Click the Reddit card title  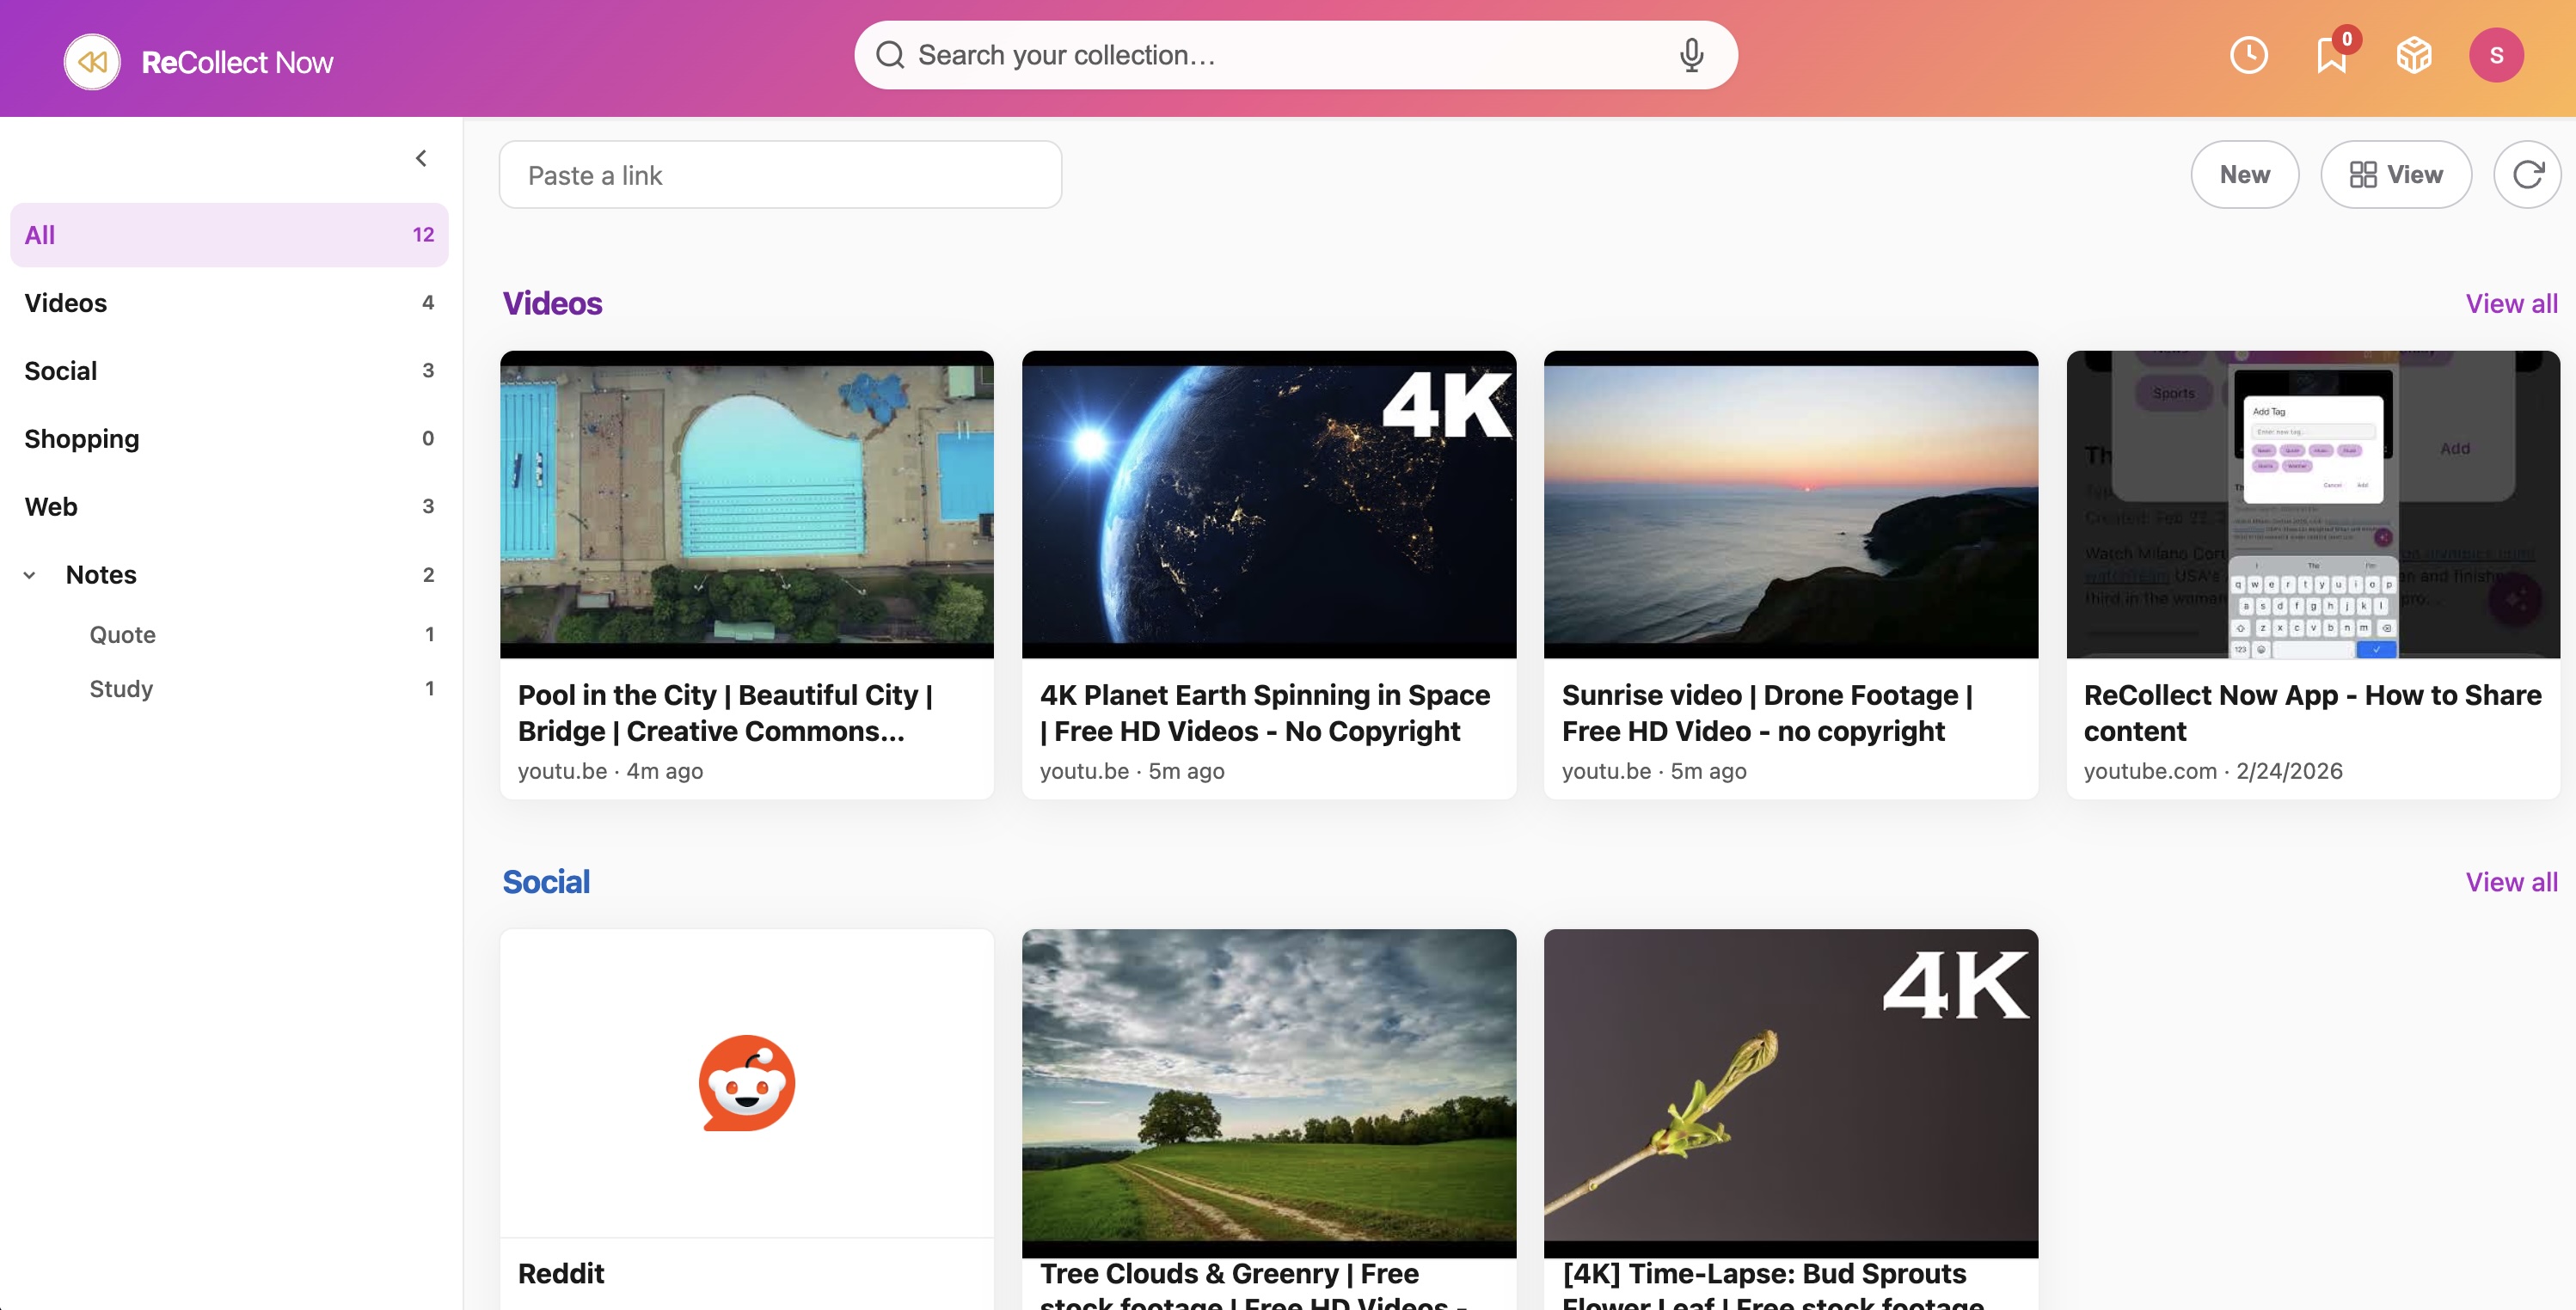pos(561,1273)
